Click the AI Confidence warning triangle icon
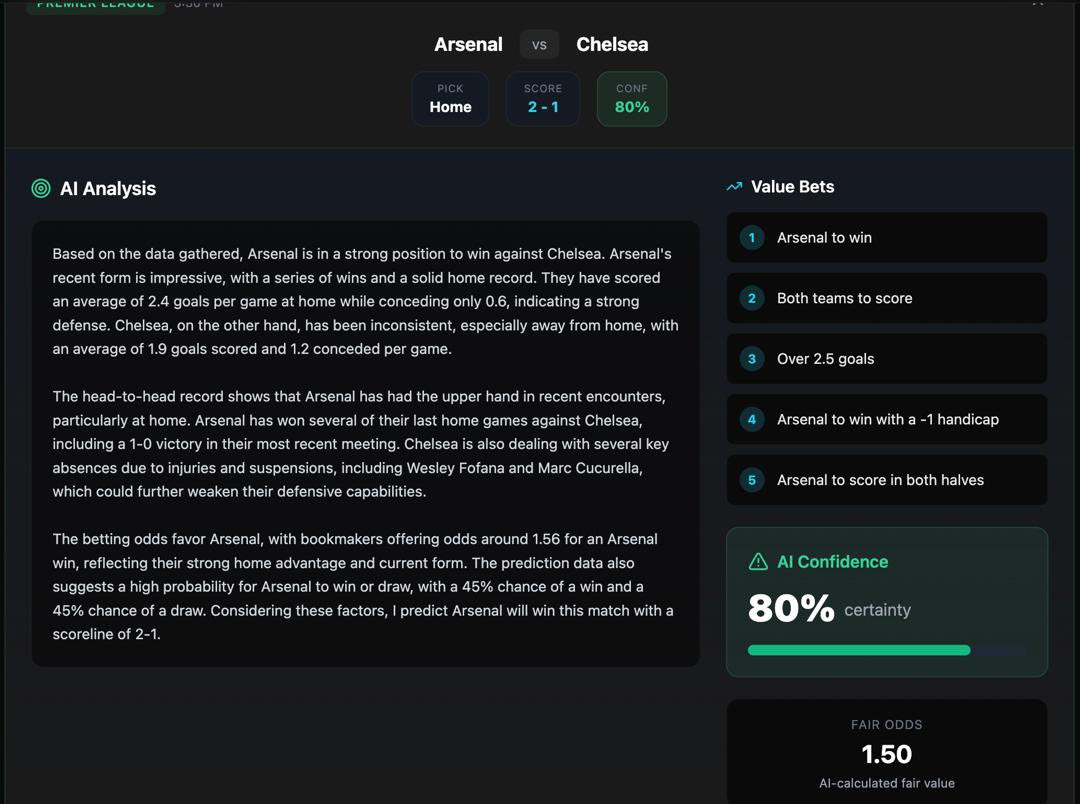This screenshot has height=804, width=1080. coord(758,561)
